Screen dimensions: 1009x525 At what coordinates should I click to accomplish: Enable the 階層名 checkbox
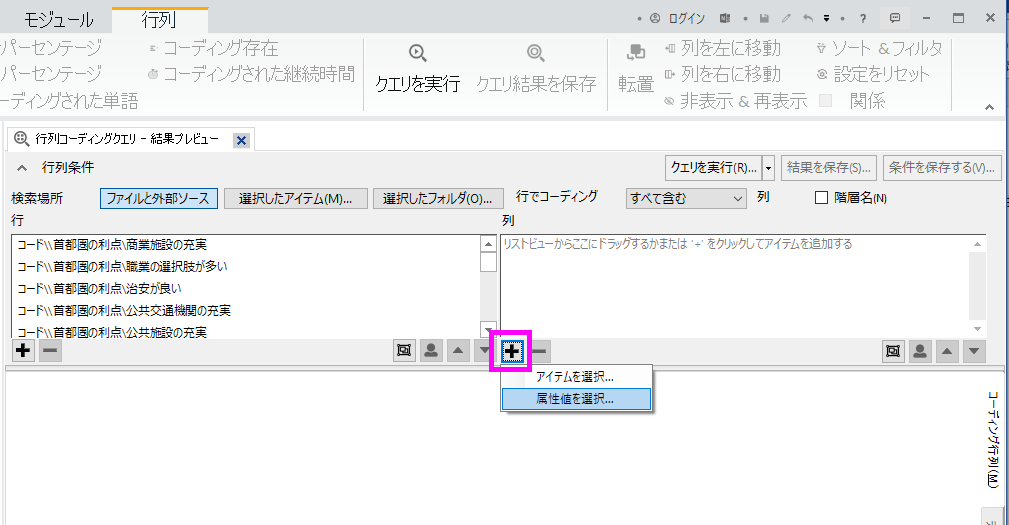(822, 198)
